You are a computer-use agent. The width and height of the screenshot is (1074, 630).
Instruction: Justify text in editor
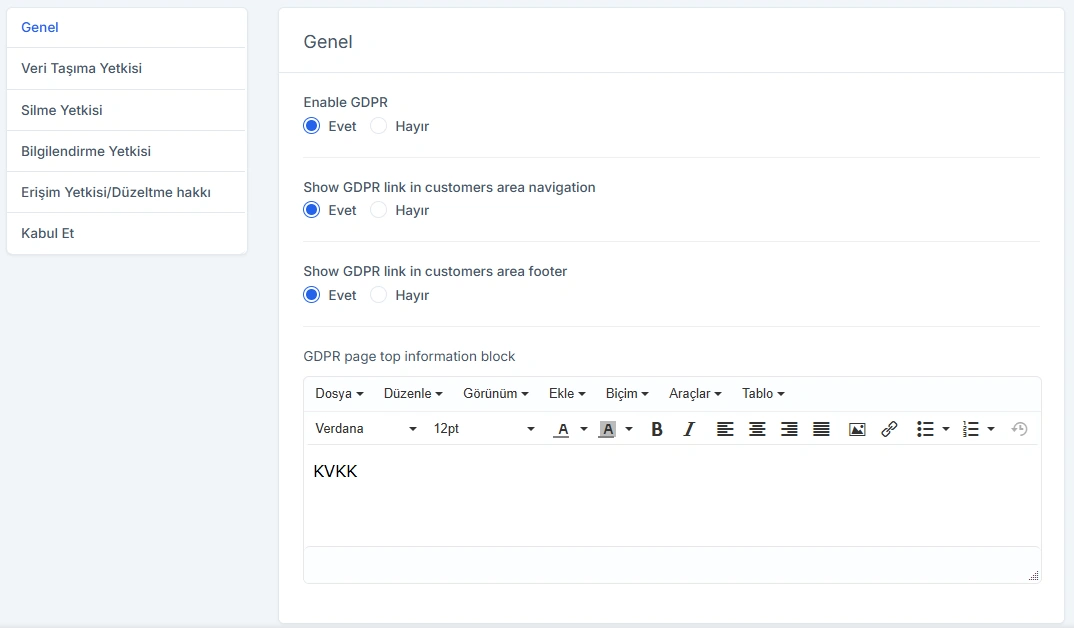(821, 429)
